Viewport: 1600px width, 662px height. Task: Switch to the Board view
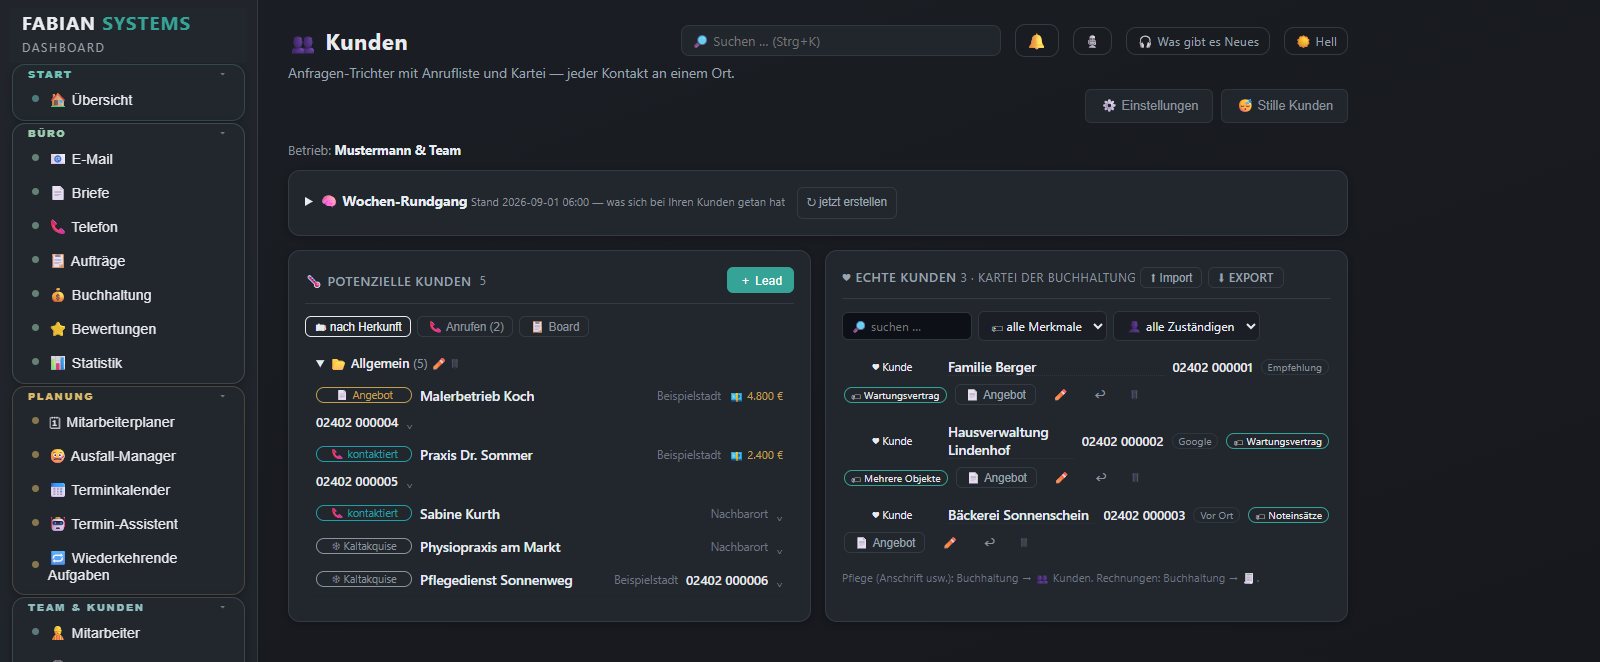555,327
